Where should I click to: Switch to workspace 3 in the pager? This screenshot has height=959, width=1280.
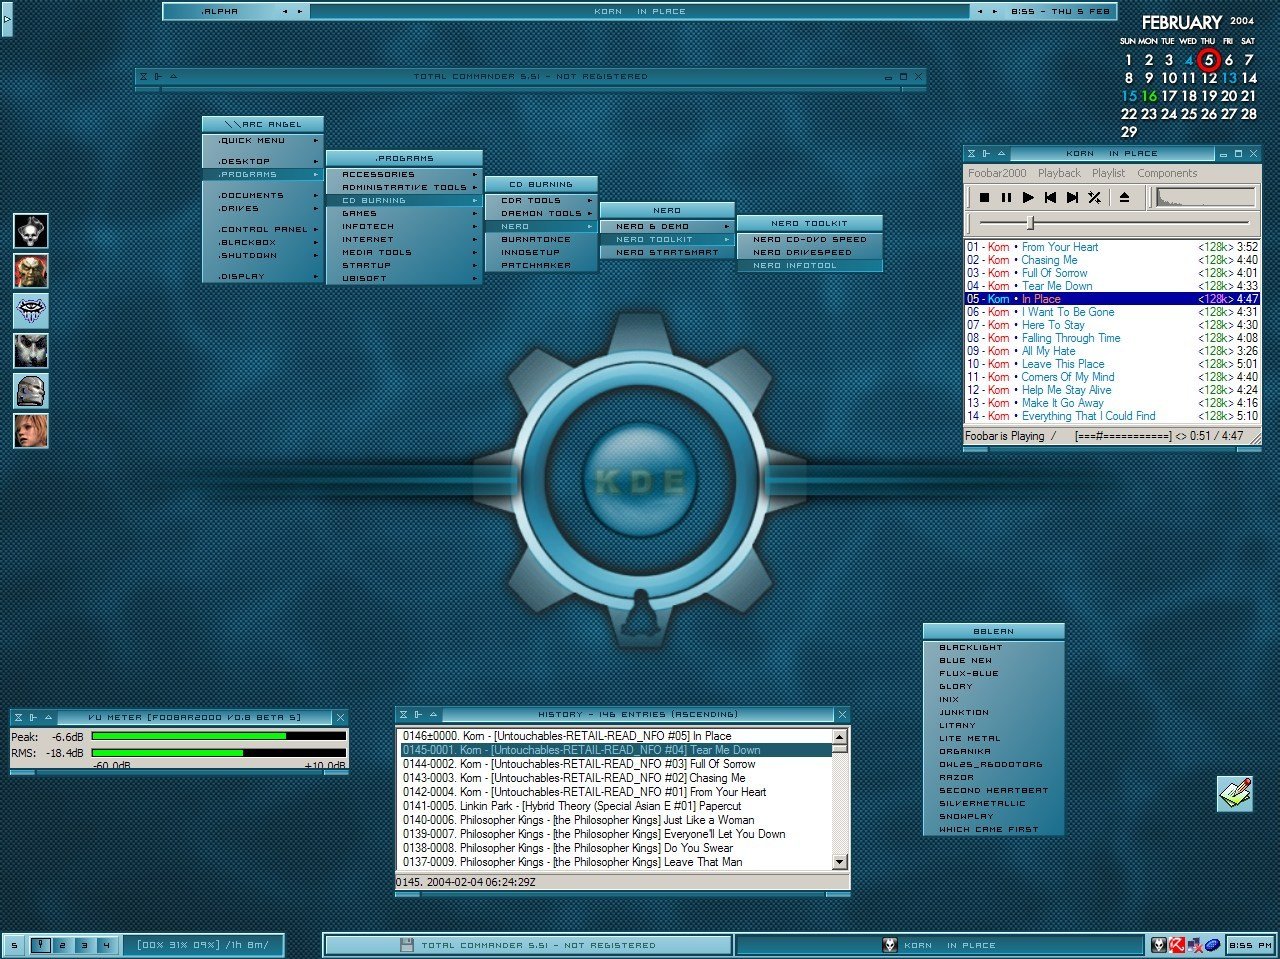pyautogui.click(x=83, y=945)
